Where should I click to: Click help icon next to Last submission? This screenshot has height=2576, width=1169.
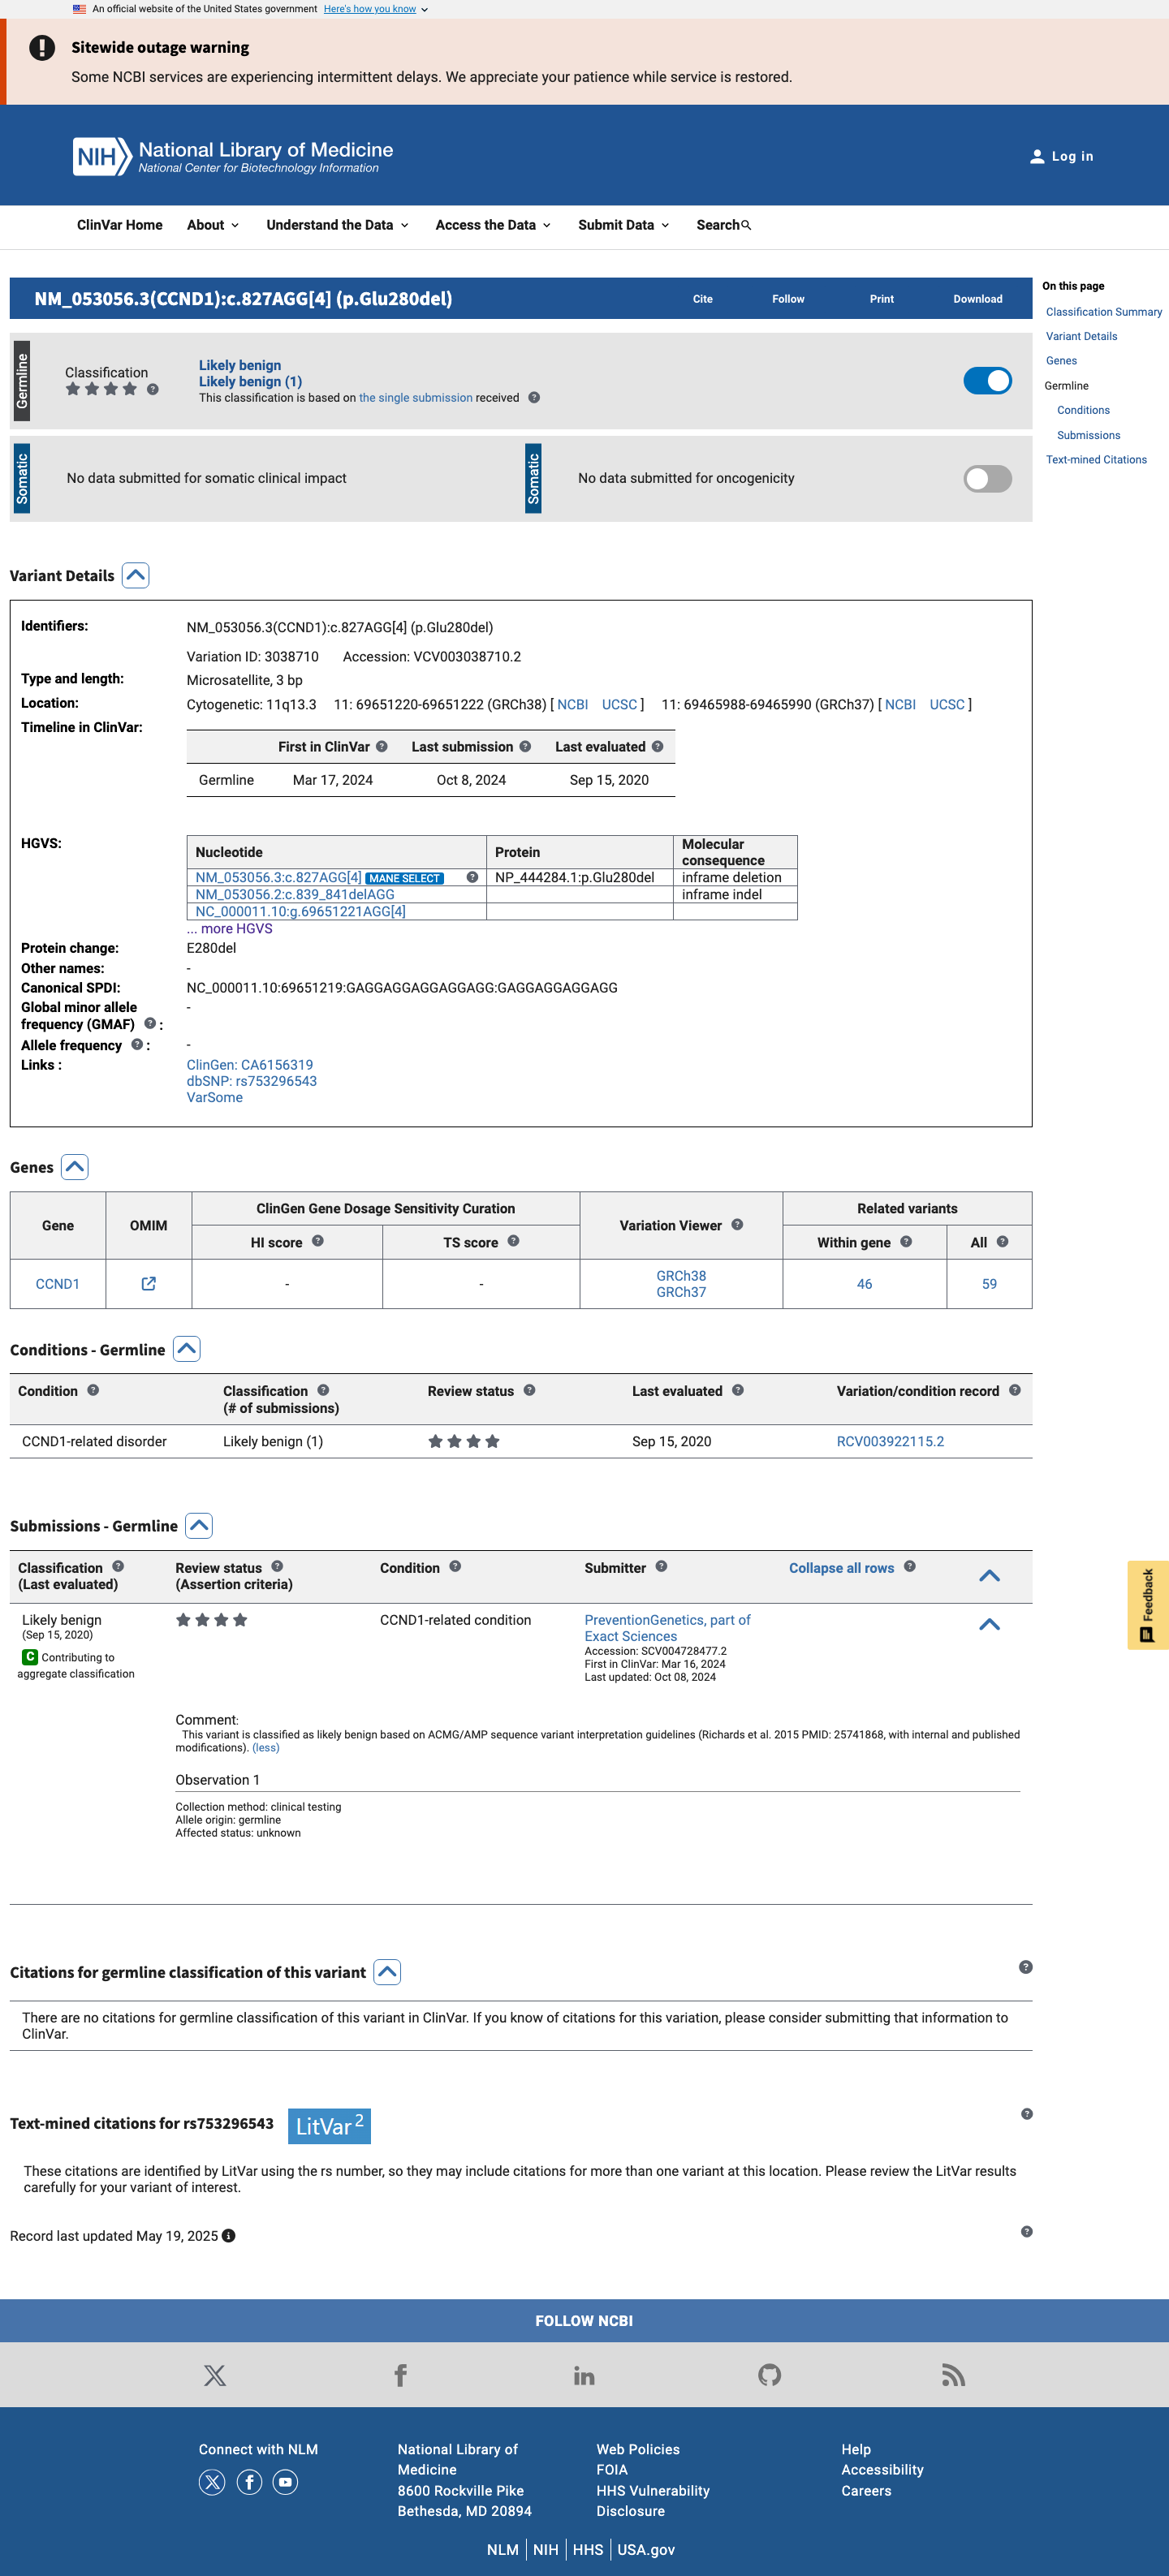click(525, 746)
